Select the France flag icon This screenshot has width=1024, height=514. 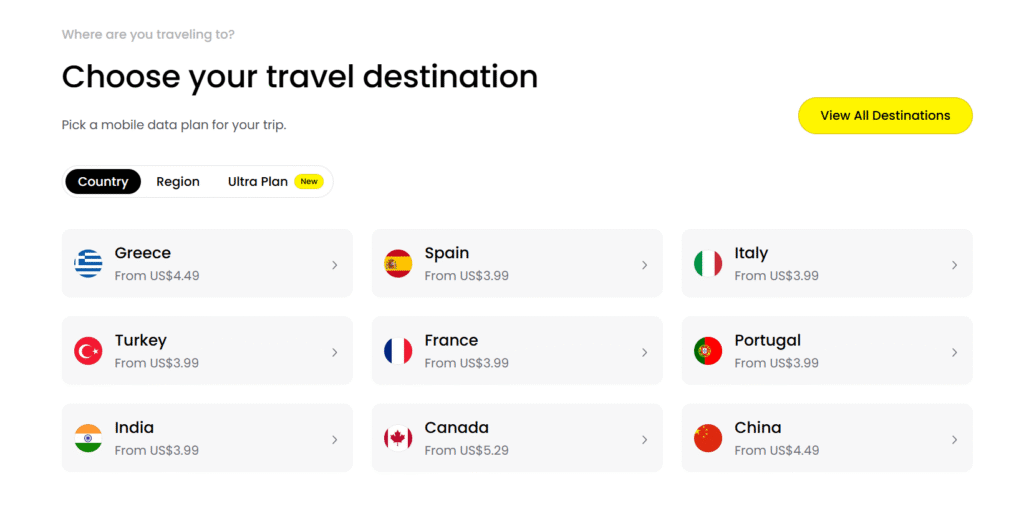[x=398, y=351]
